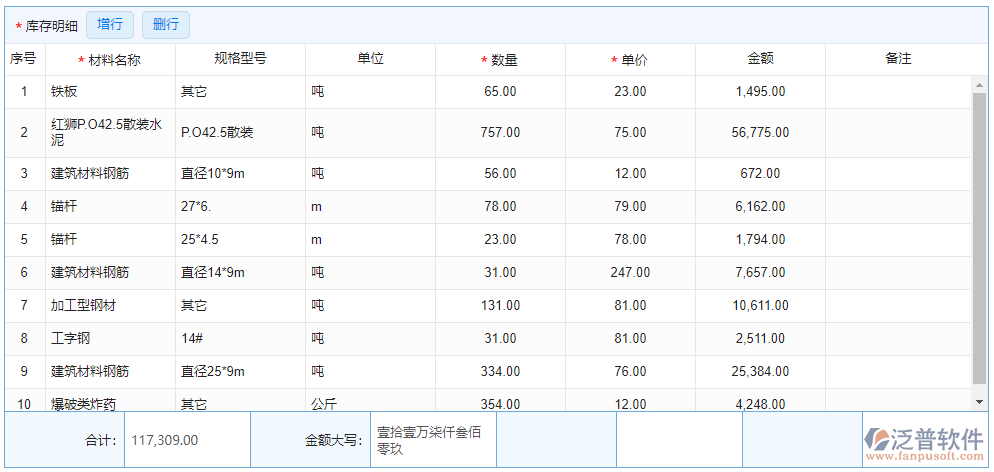
Task: Click amount cell 10,611.00
Action: pos(760,305)
